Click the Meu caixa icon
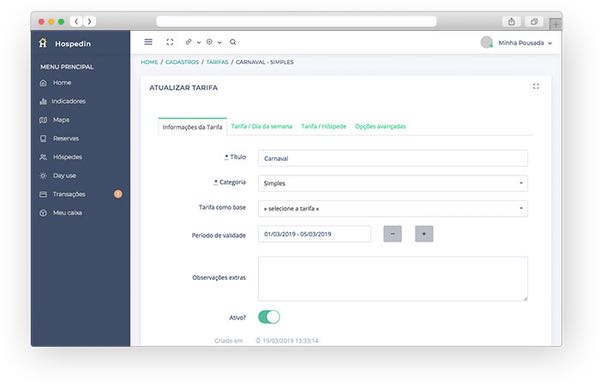Image resolution: width=600 pixels, height=387 pixels. [x=43, y=213]
